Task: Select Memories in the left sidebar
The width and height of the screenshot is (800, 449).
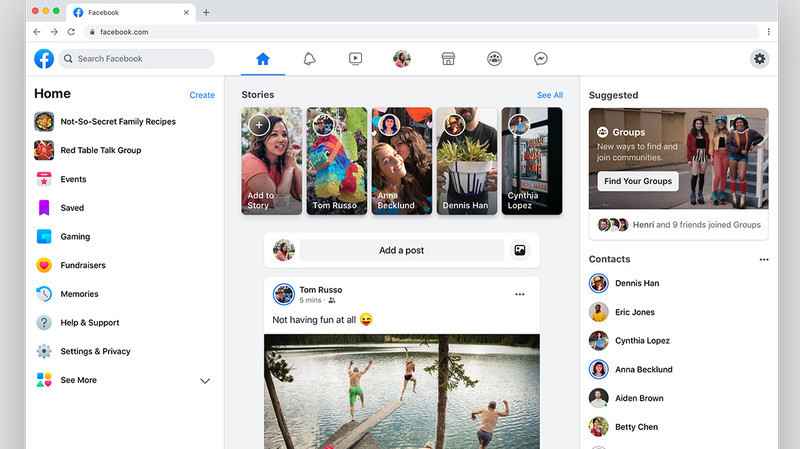Action: coord(79,294)
